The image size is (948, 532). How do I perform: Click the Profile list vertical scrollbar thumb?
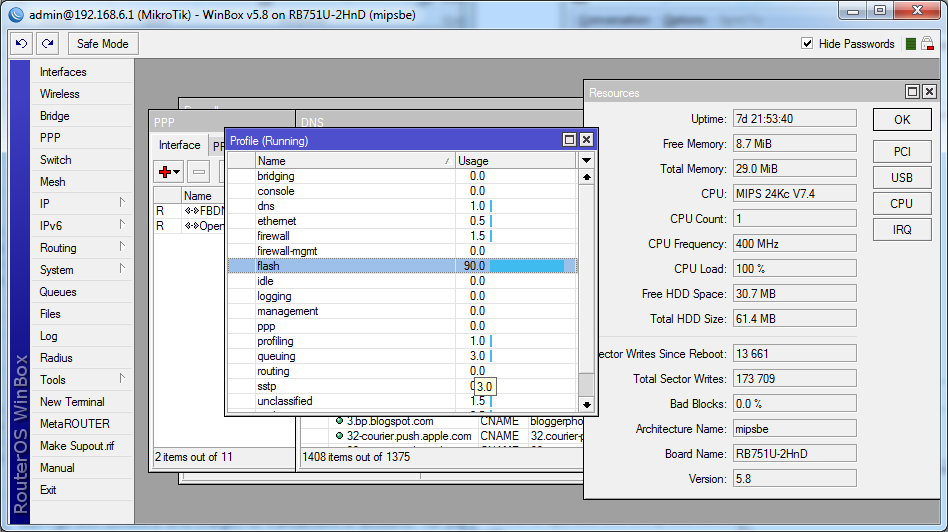pyautogui.click(x=586, y=384)
